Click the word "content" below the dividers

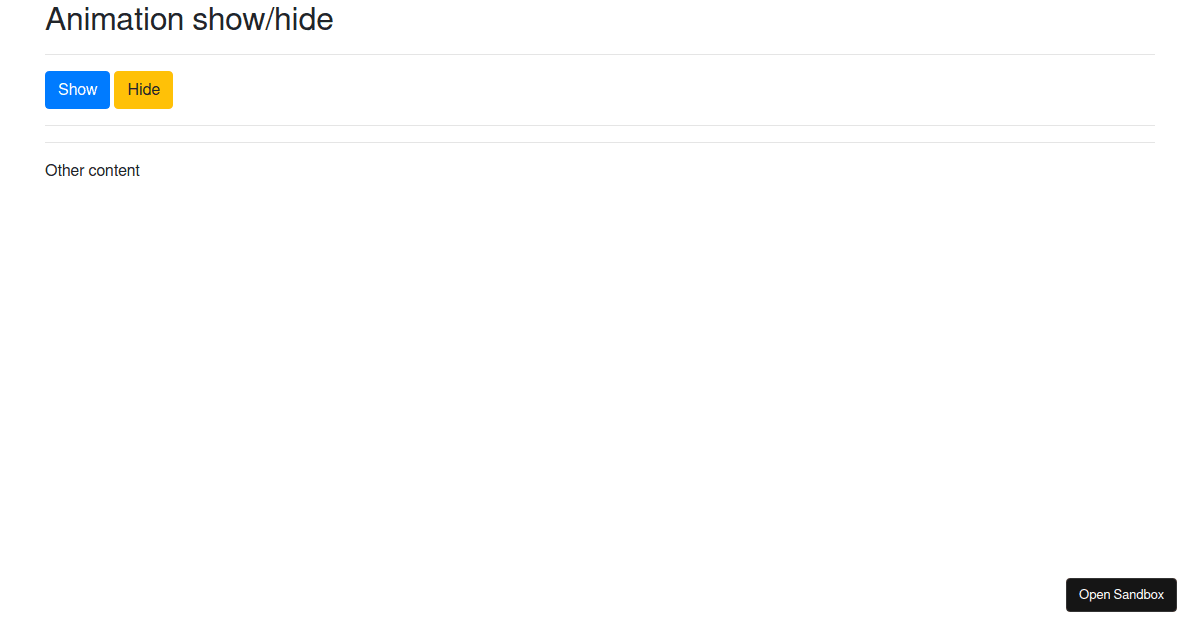pos(114,170)
